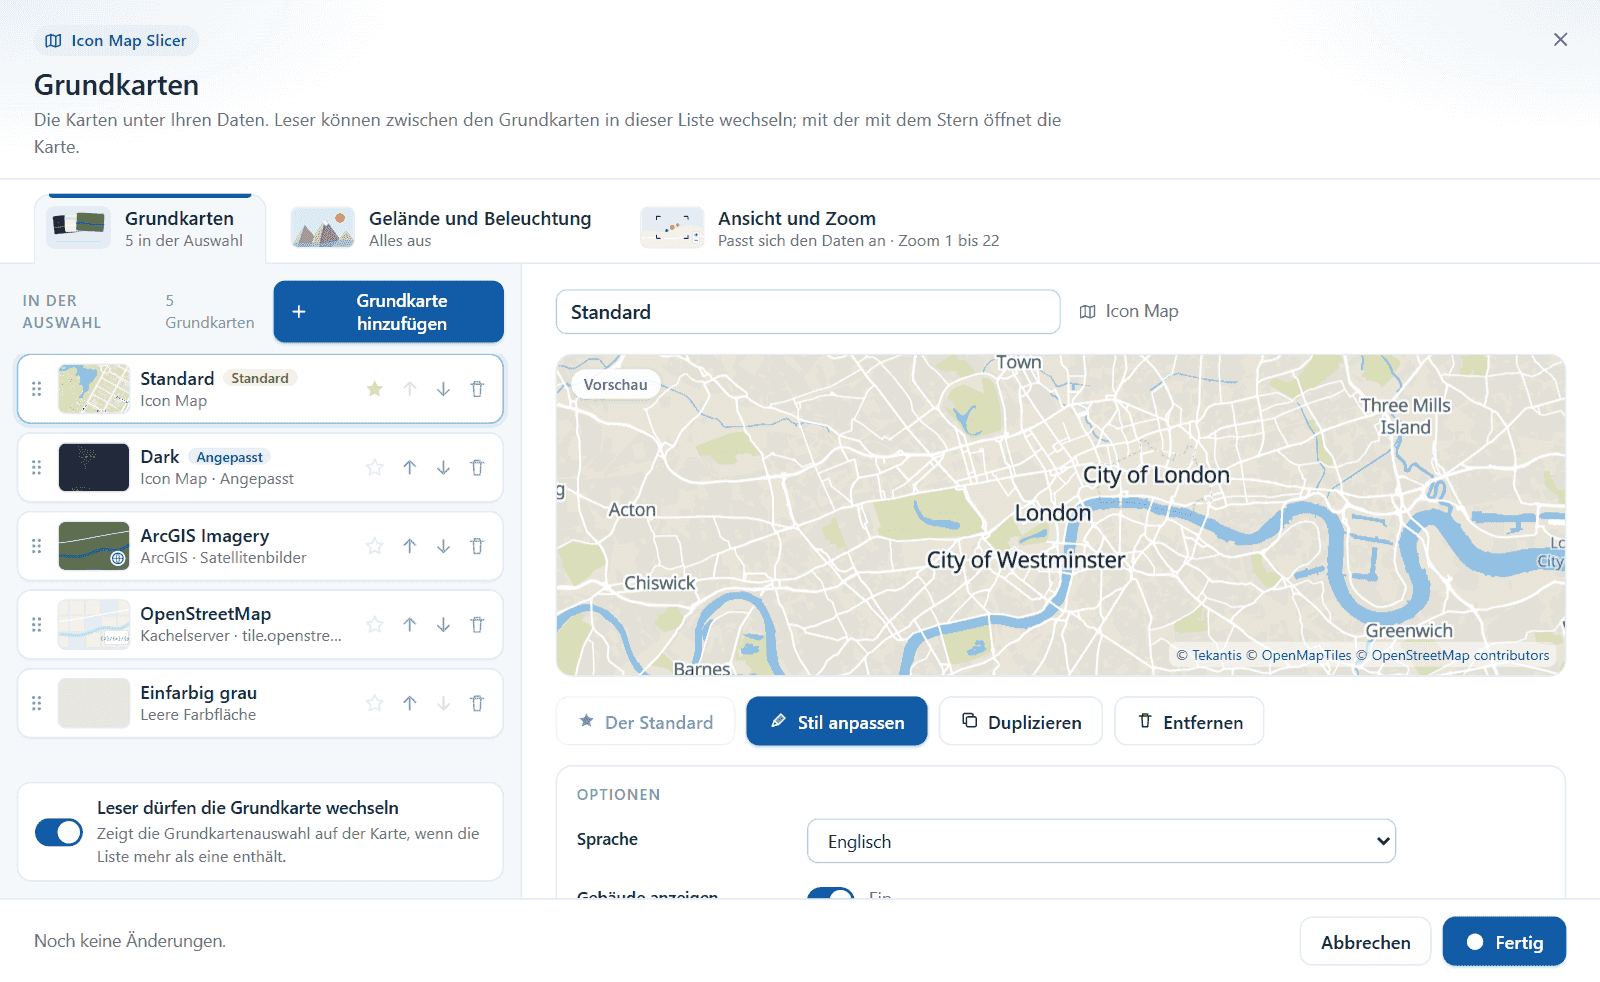
Task: Set Dark basemap as default star
Action: point(375,467)
